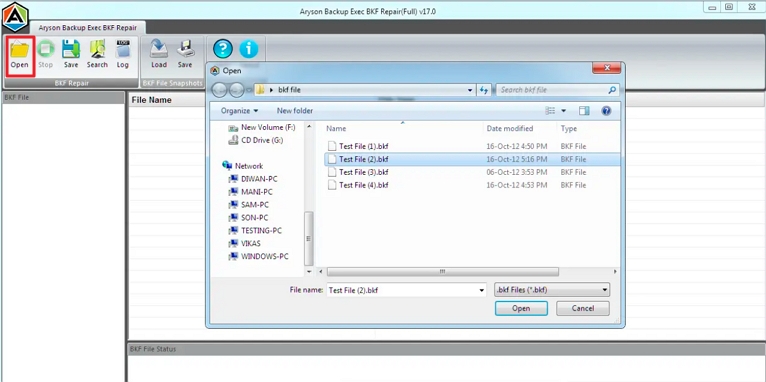The height and width of the screenshot is (382, 766).
Task: Select Test File (1).bkf
Action: pyautogui.click(x=359, y=146)
